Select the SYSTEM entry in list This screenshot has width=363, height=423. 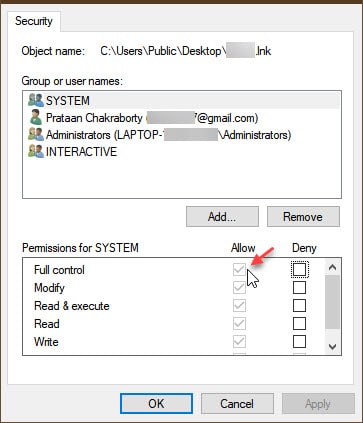(182, 100)
